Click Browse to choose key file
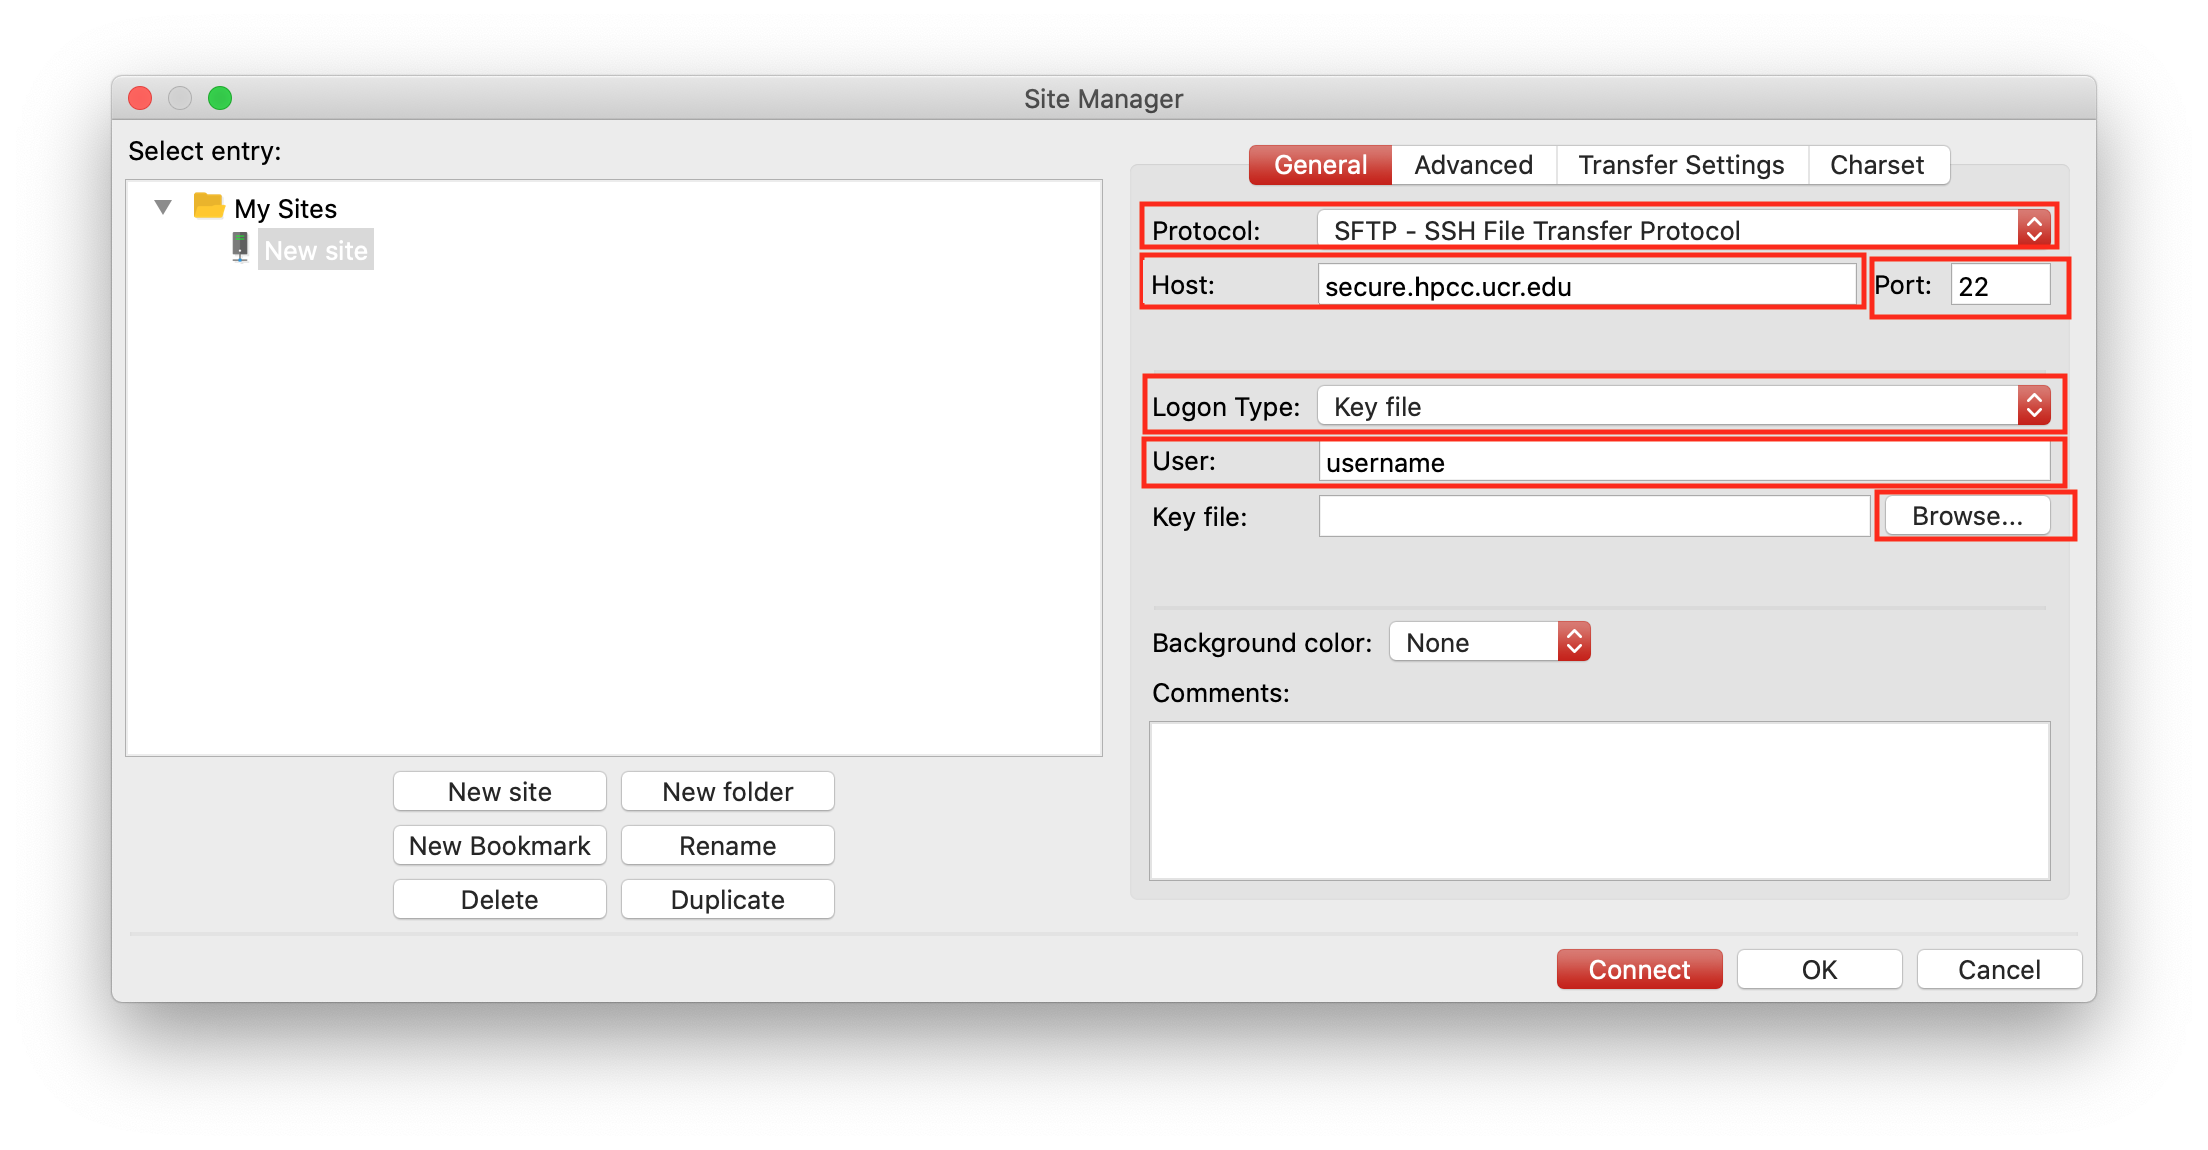Viewport: 2208px width, 1150px height. click(1967, 516)
